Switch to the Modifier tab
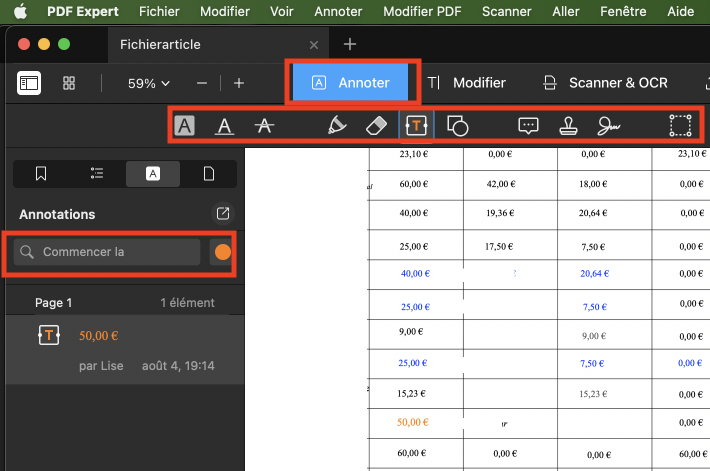The width and height of the screenshot is (710, 471). pos(467,83)
